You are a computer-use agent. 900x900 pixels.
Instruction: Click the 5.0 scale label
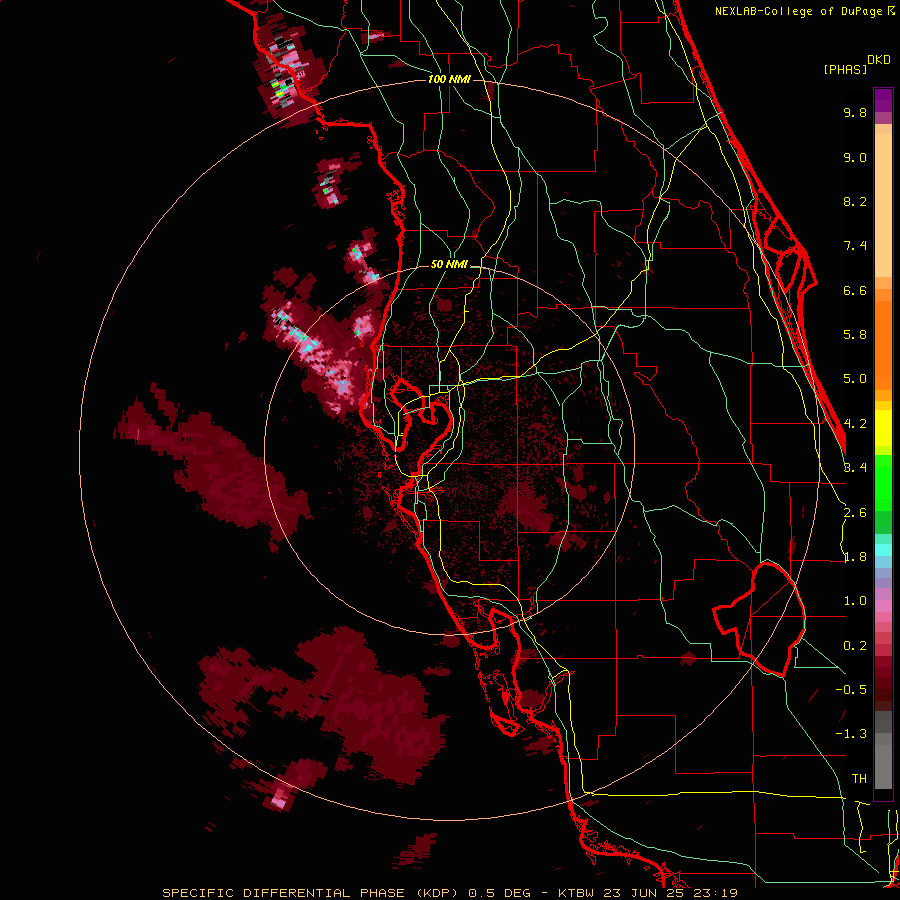[855, 379]
